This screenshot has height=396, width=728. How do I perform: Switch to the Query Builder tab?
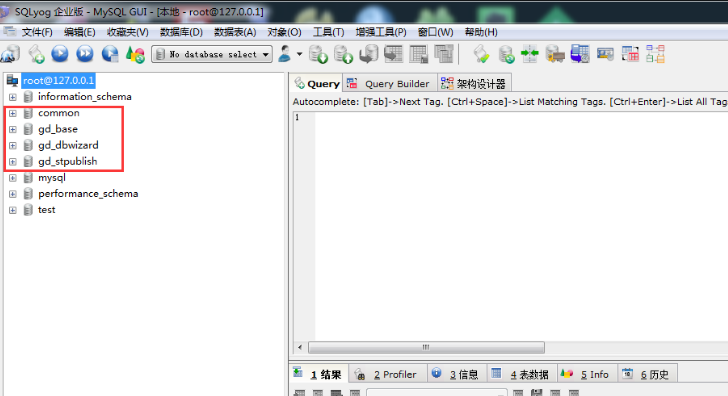(390, 84)
